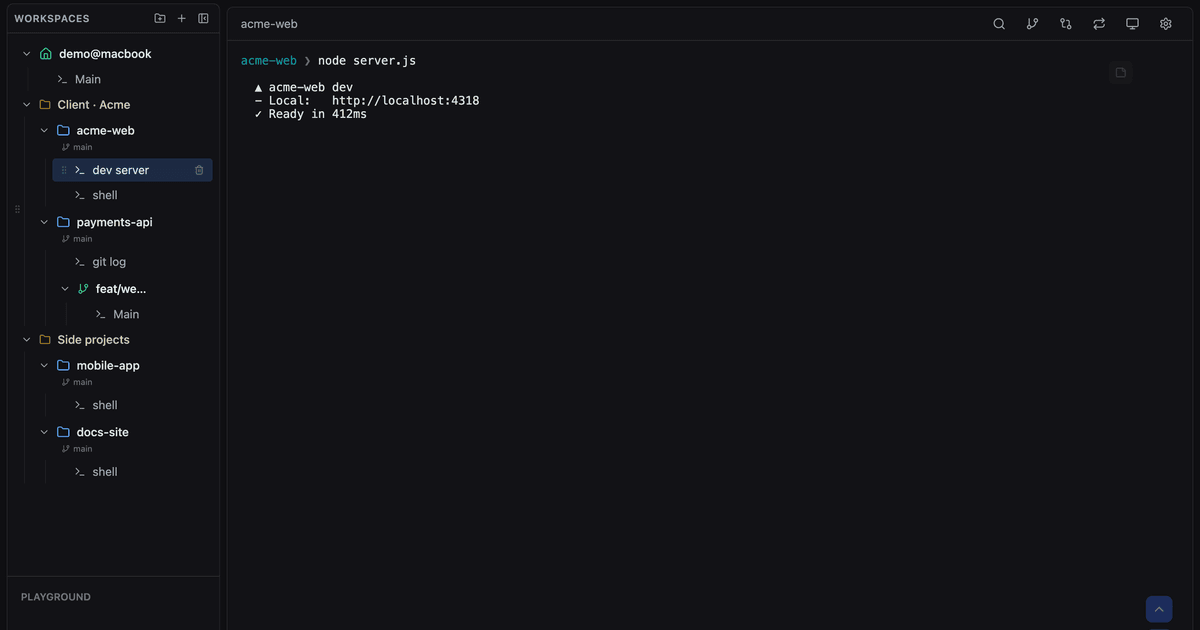This screenshot has height=630, width=1200.
Task: Collapse the payments-api project chevron
Action: coord(44,222)
